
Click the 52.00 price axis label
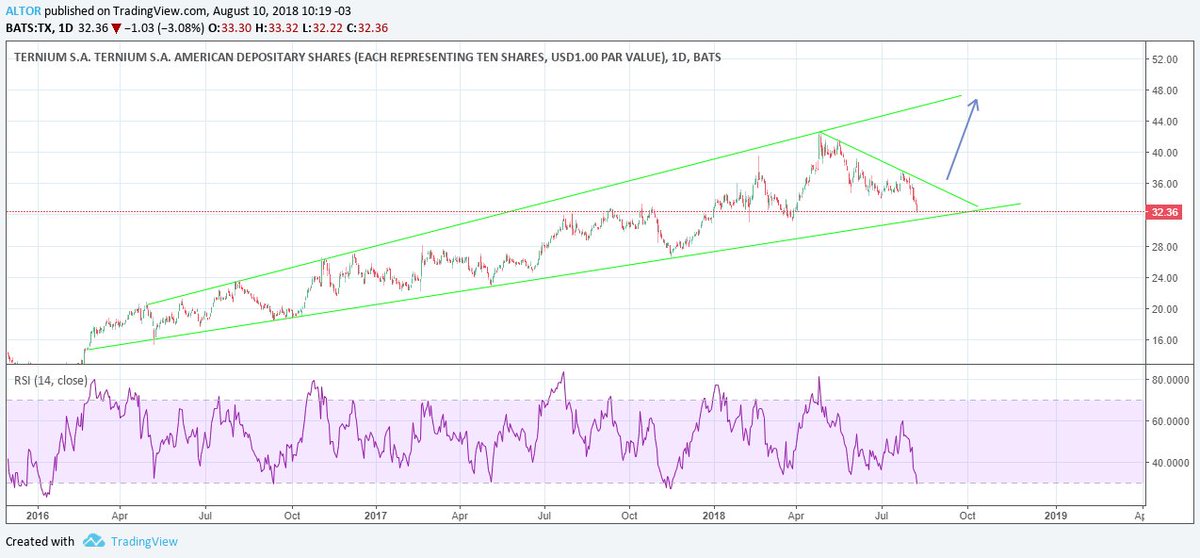[x=1166, y=59]
